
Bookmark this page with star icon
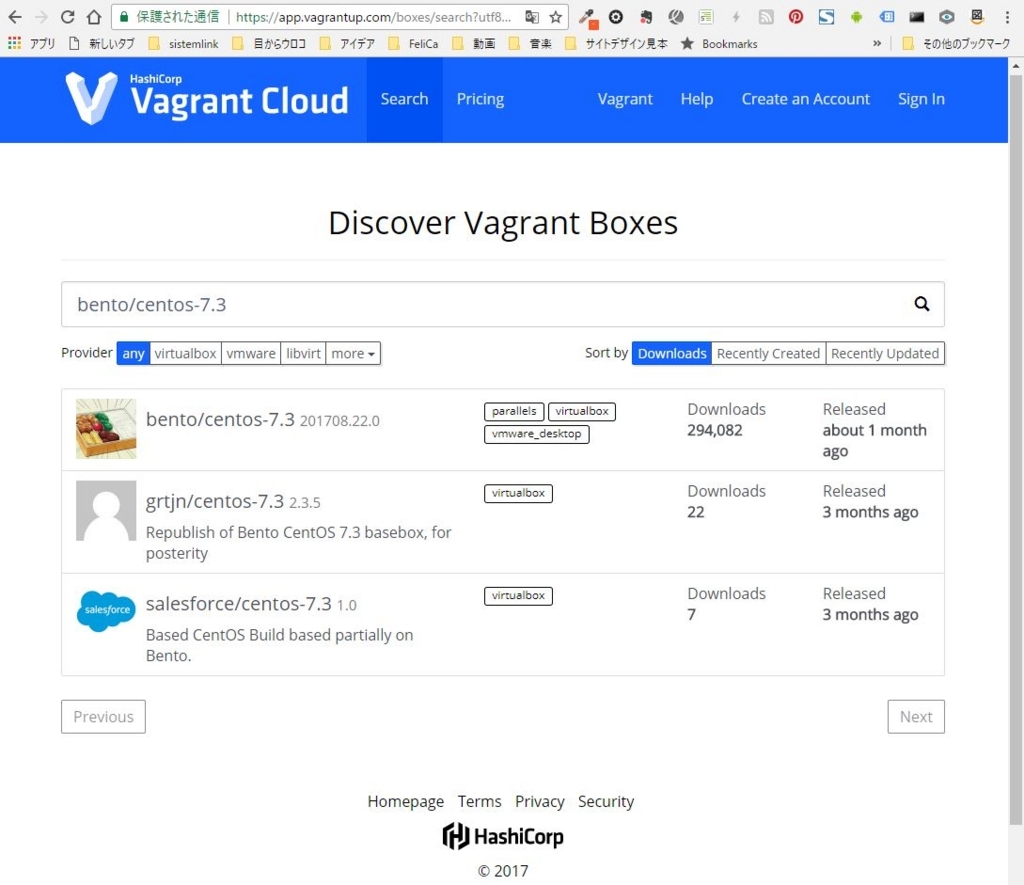tap(556, 17)
